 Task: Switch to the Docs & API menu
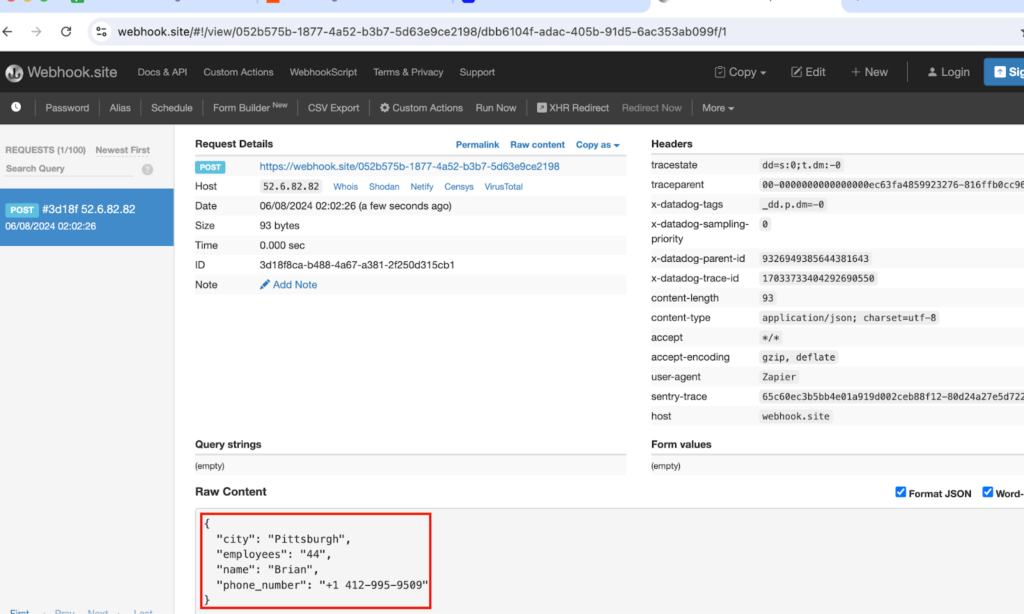click(162, 71)
